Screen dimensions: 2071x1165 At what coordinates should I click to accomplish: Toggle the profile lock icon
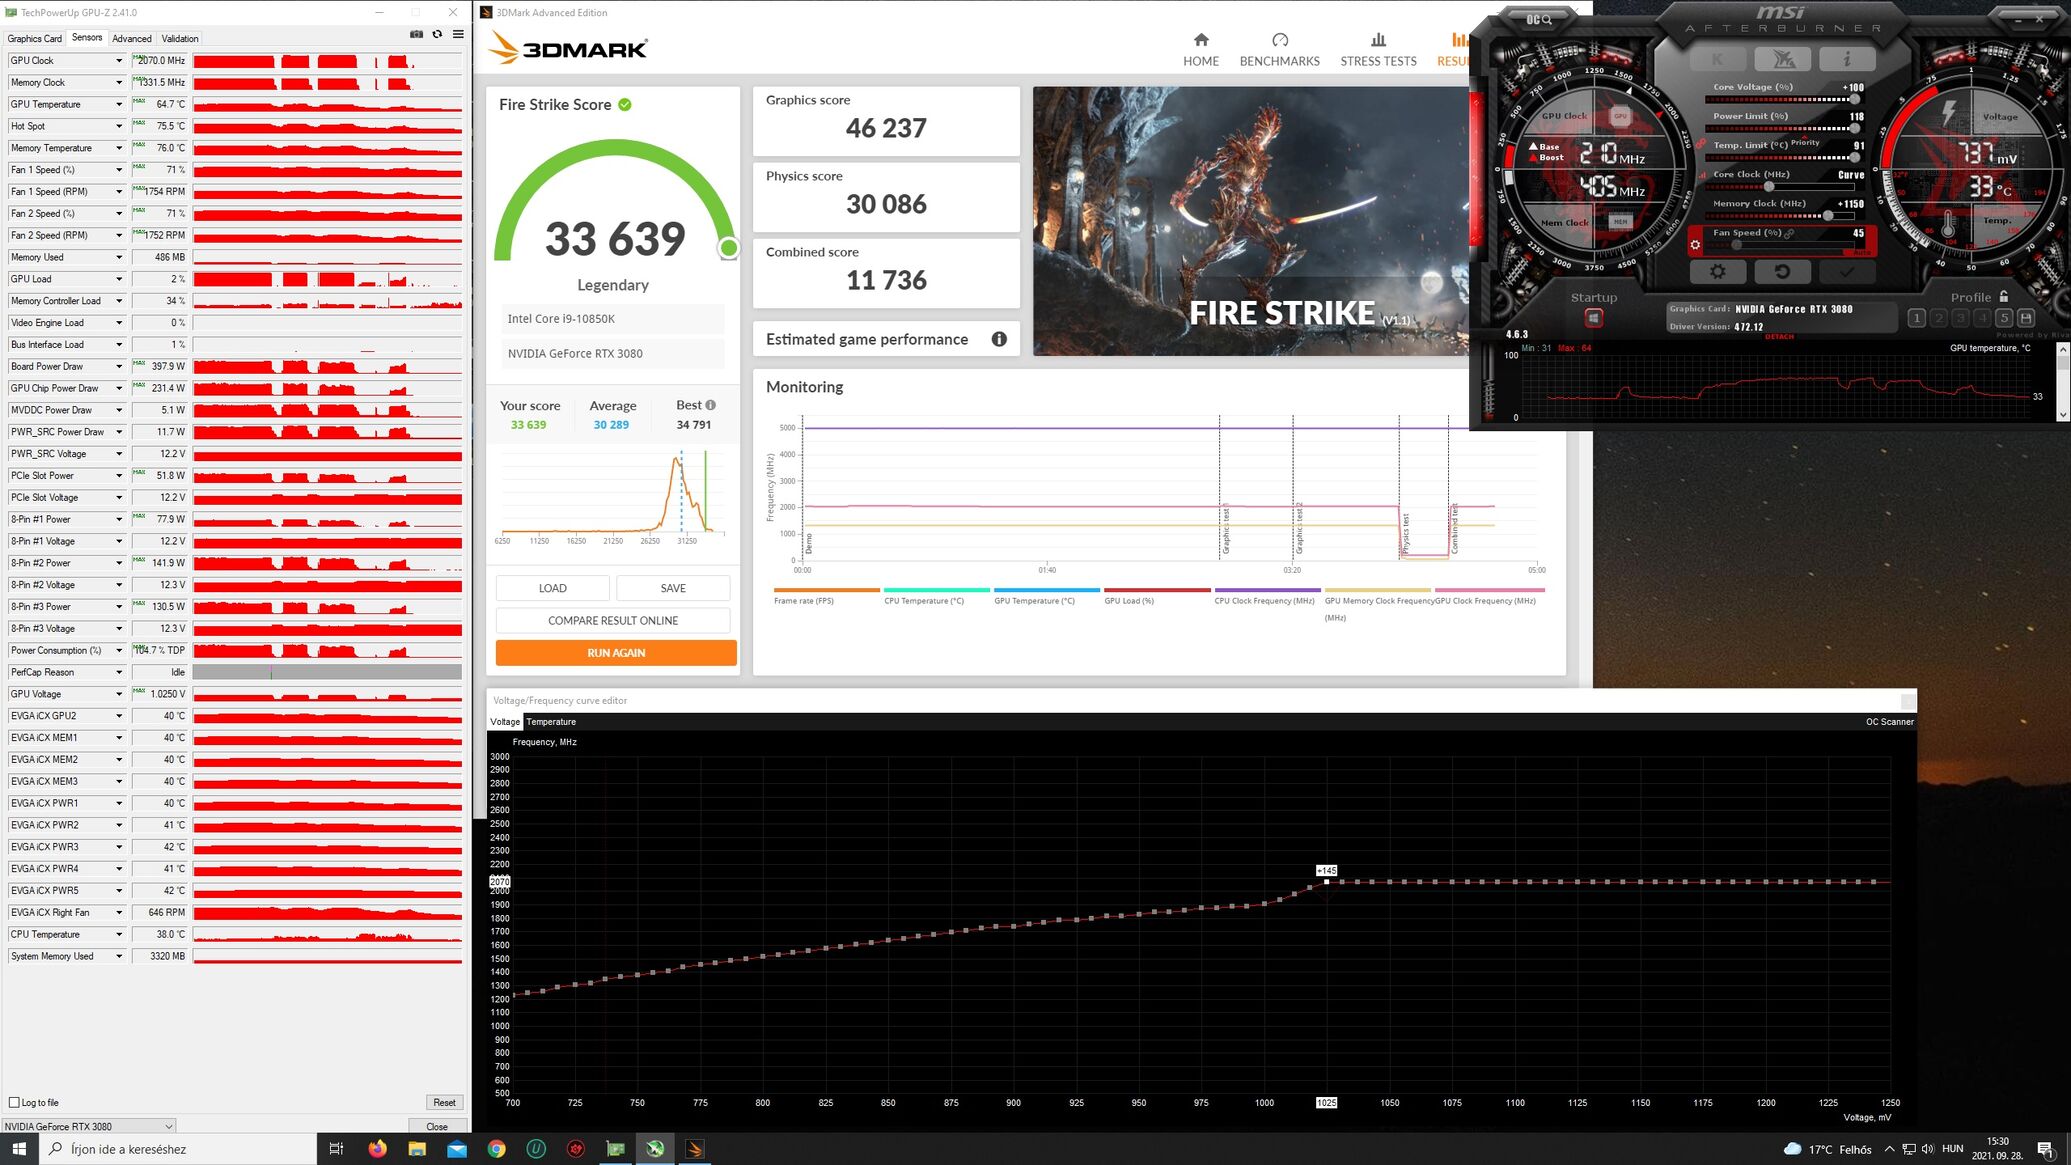2003,297
